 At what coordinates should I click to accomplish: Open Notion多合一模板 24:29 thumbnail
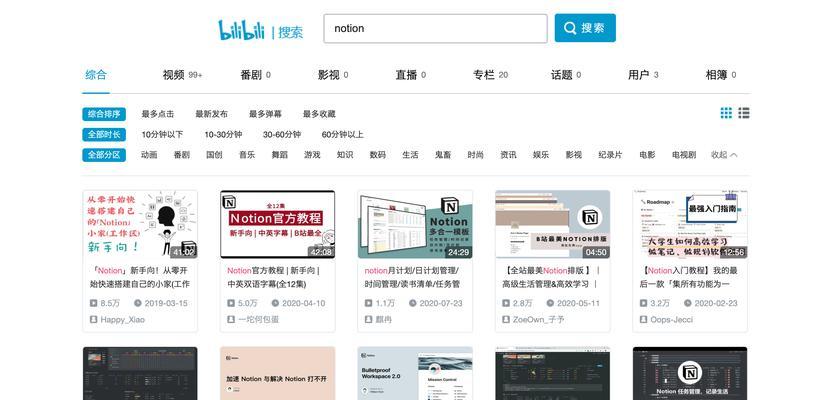click(415, 224)
